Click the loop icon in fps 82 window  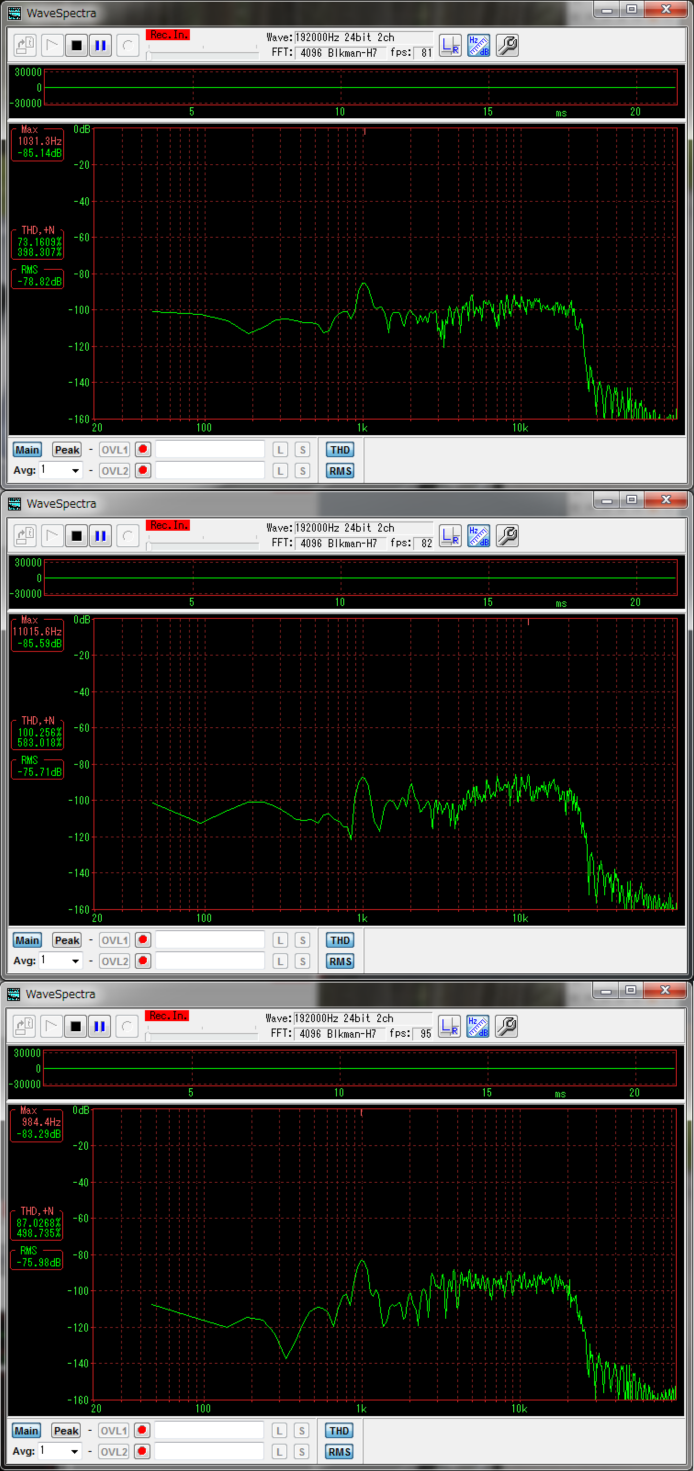click(x=128, y=536)
